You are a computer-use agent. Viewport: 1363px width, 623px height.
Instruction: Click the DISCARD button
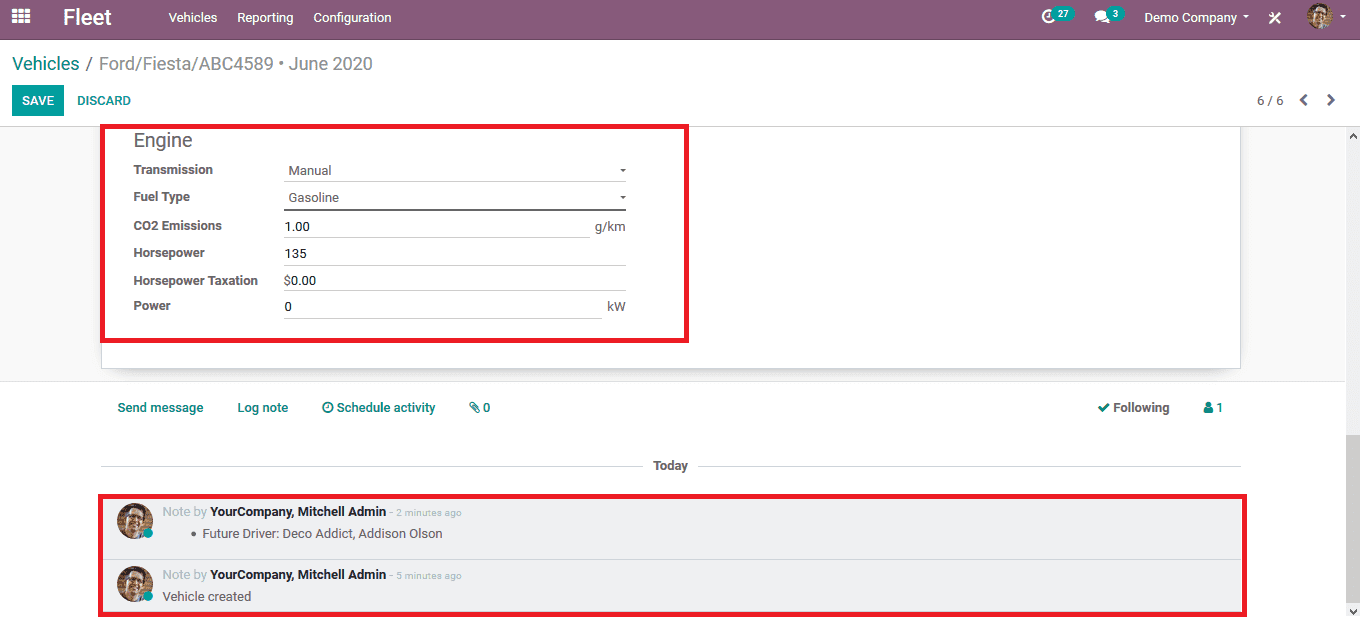click(104, 101)
